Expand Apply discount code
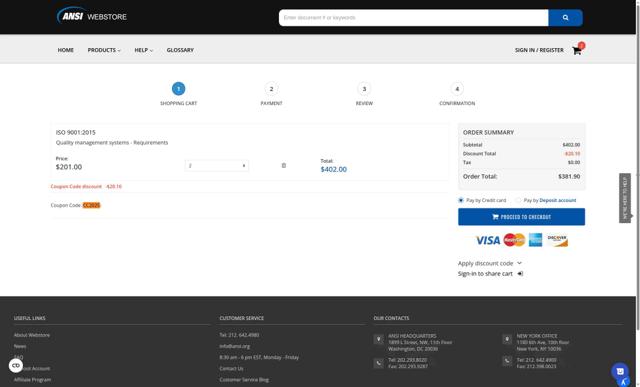 [490, 263]
